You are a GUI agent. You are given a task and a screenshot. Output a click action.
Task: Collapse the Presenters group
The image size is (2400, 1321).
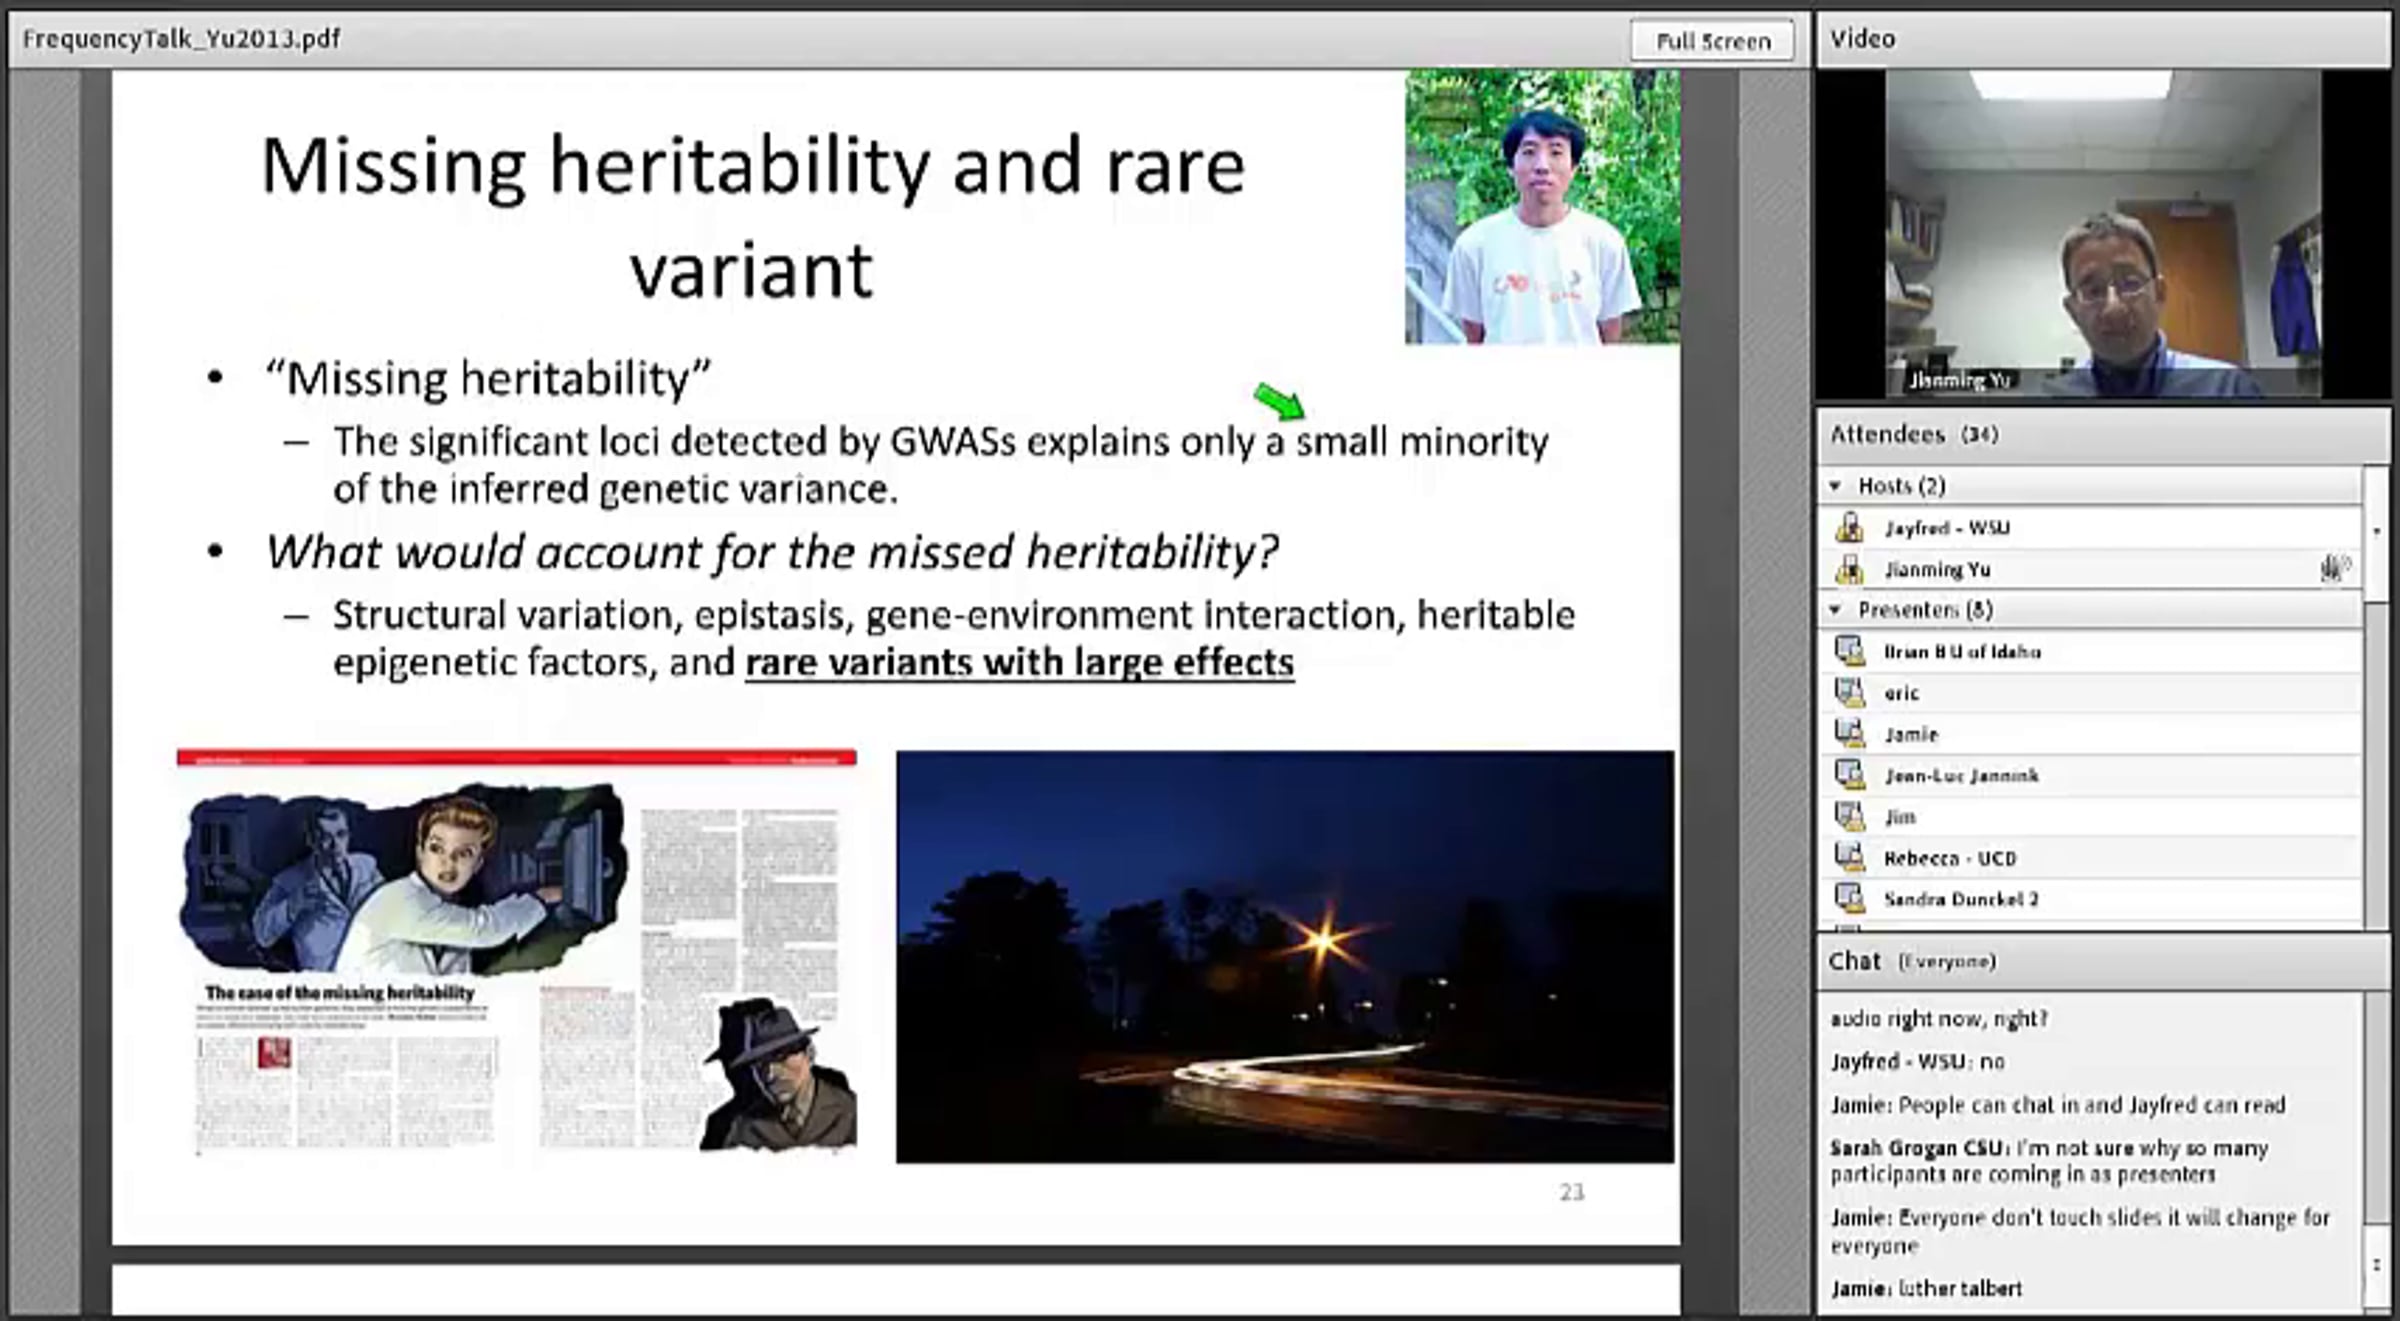[x=1835, y=609]
